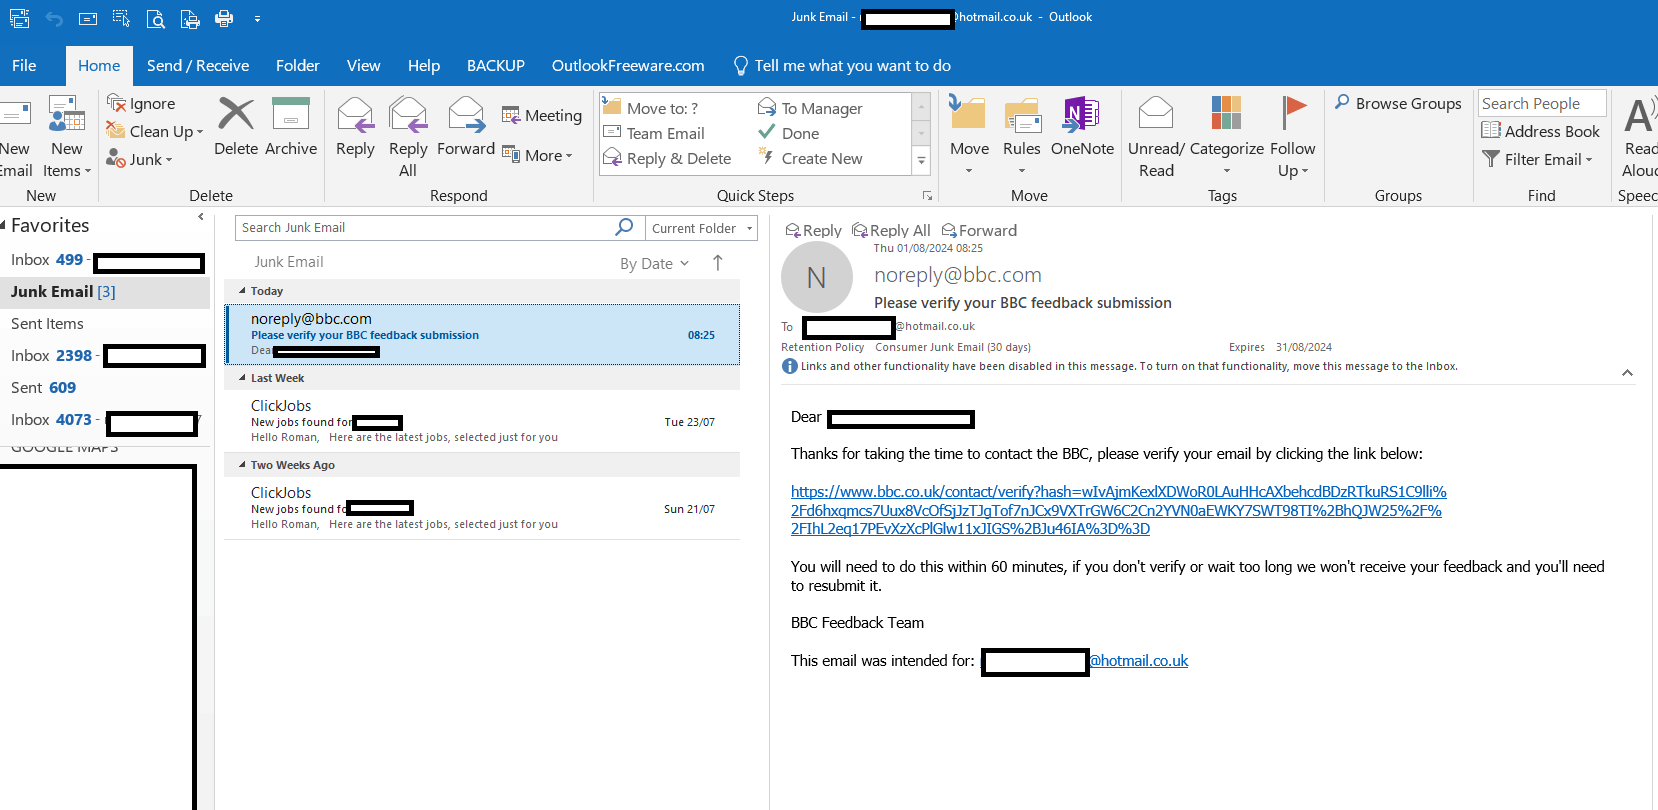Open the Filter Email dropdown

(x=1538, y=159)
